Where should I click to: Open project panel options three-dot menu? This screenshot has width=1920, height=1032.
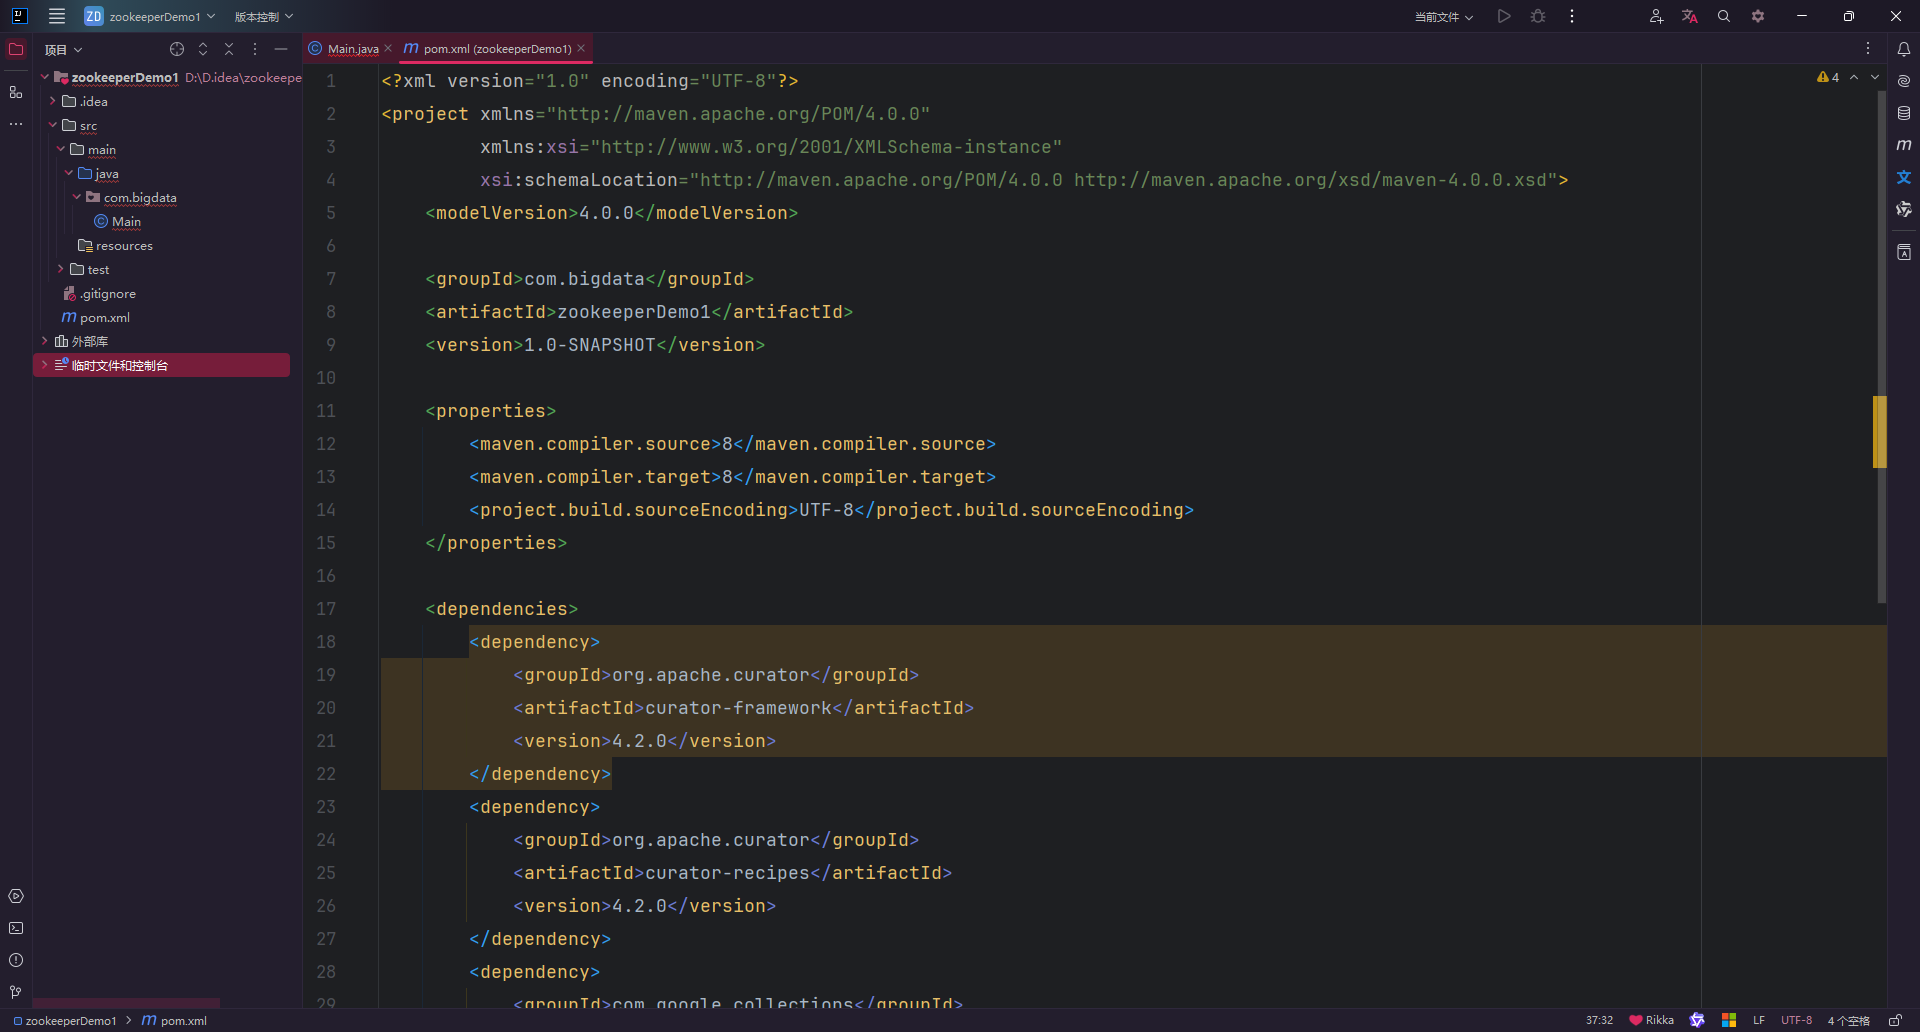tap(255, 49)
